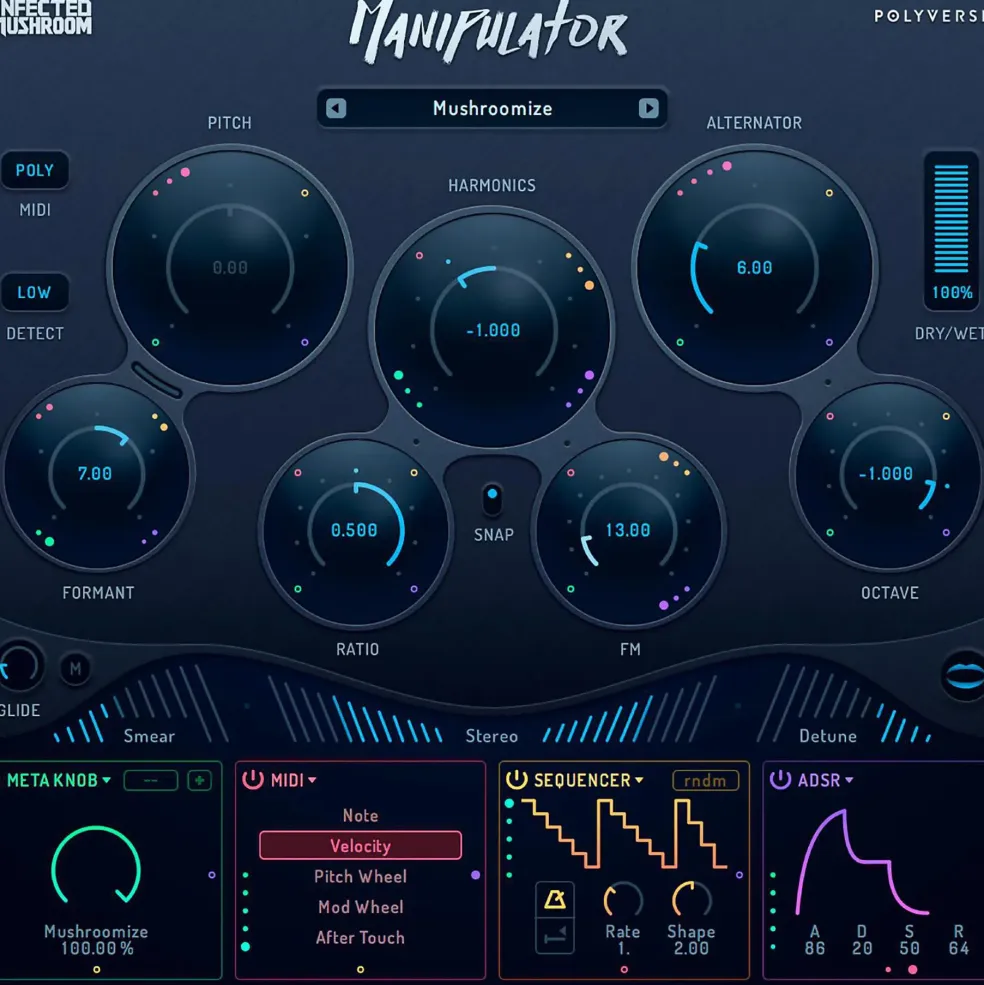The image size is (984, 985).
Task: Open the SEQUENCER dropdown arrow
Action: pos(639,780)
